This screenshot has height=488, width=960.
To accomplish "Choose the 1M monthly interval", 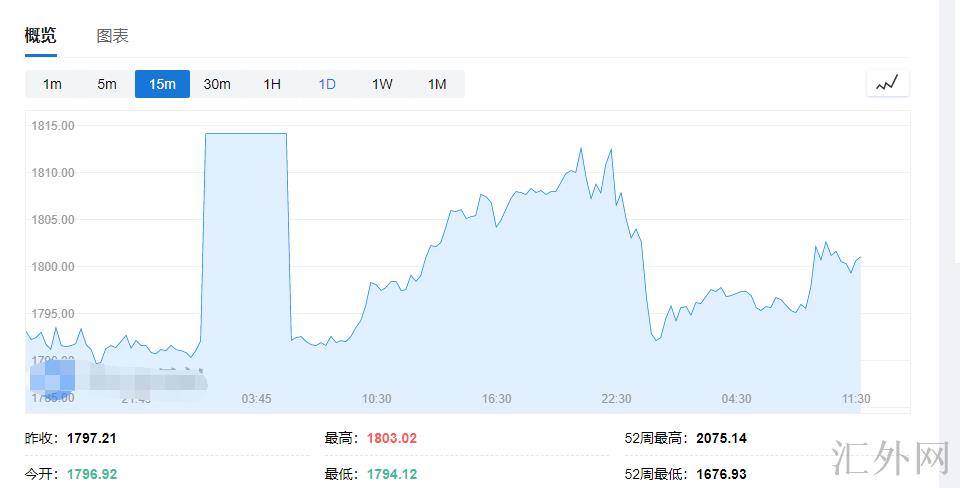I will point(437,84).
